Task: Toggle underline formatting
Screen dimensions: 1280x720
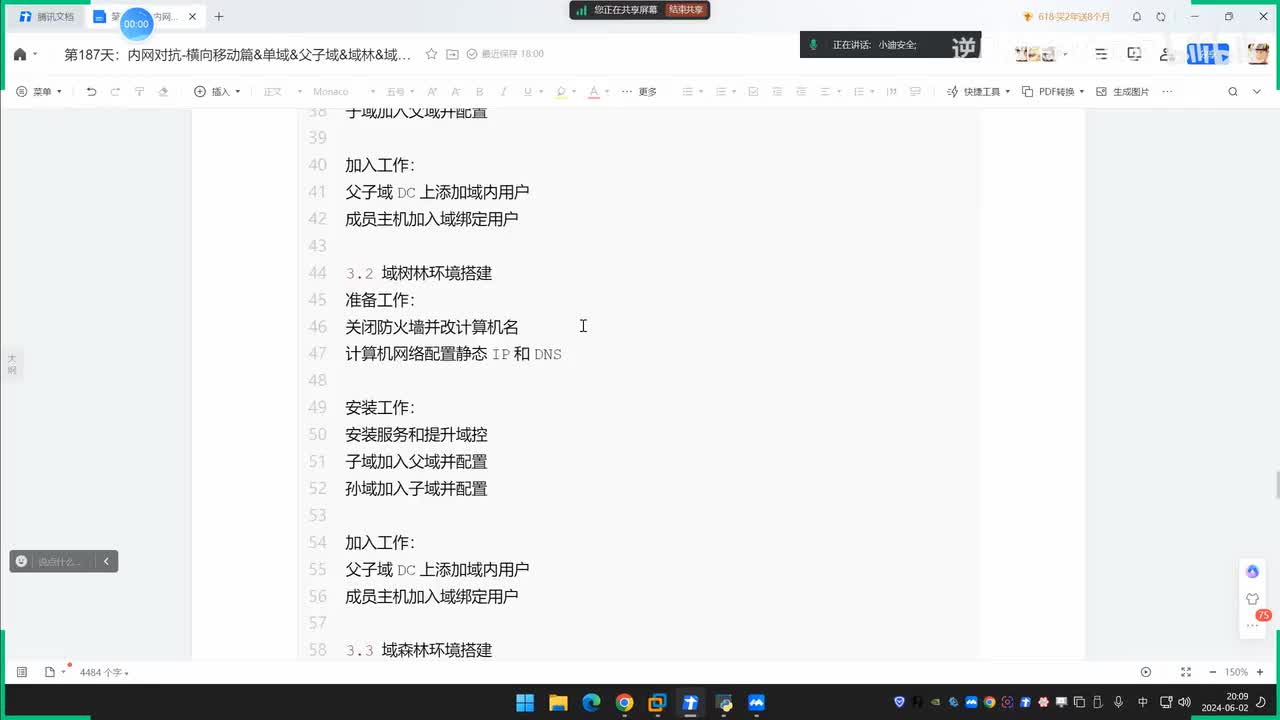Action: (527, 91)
